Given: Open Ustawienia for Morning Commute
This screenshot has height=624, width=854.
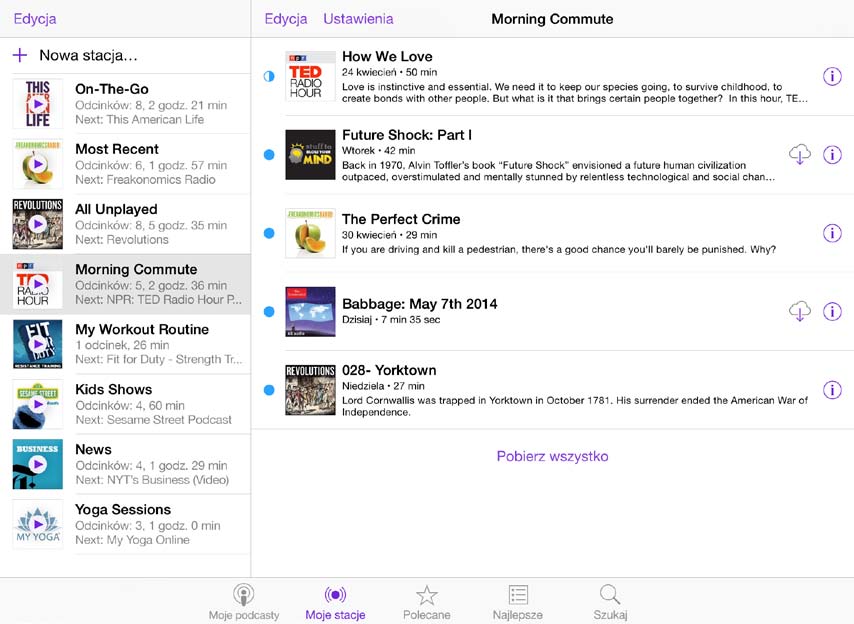Looking at the screenshot, I should pyautogui.click(x=358, y=19).
